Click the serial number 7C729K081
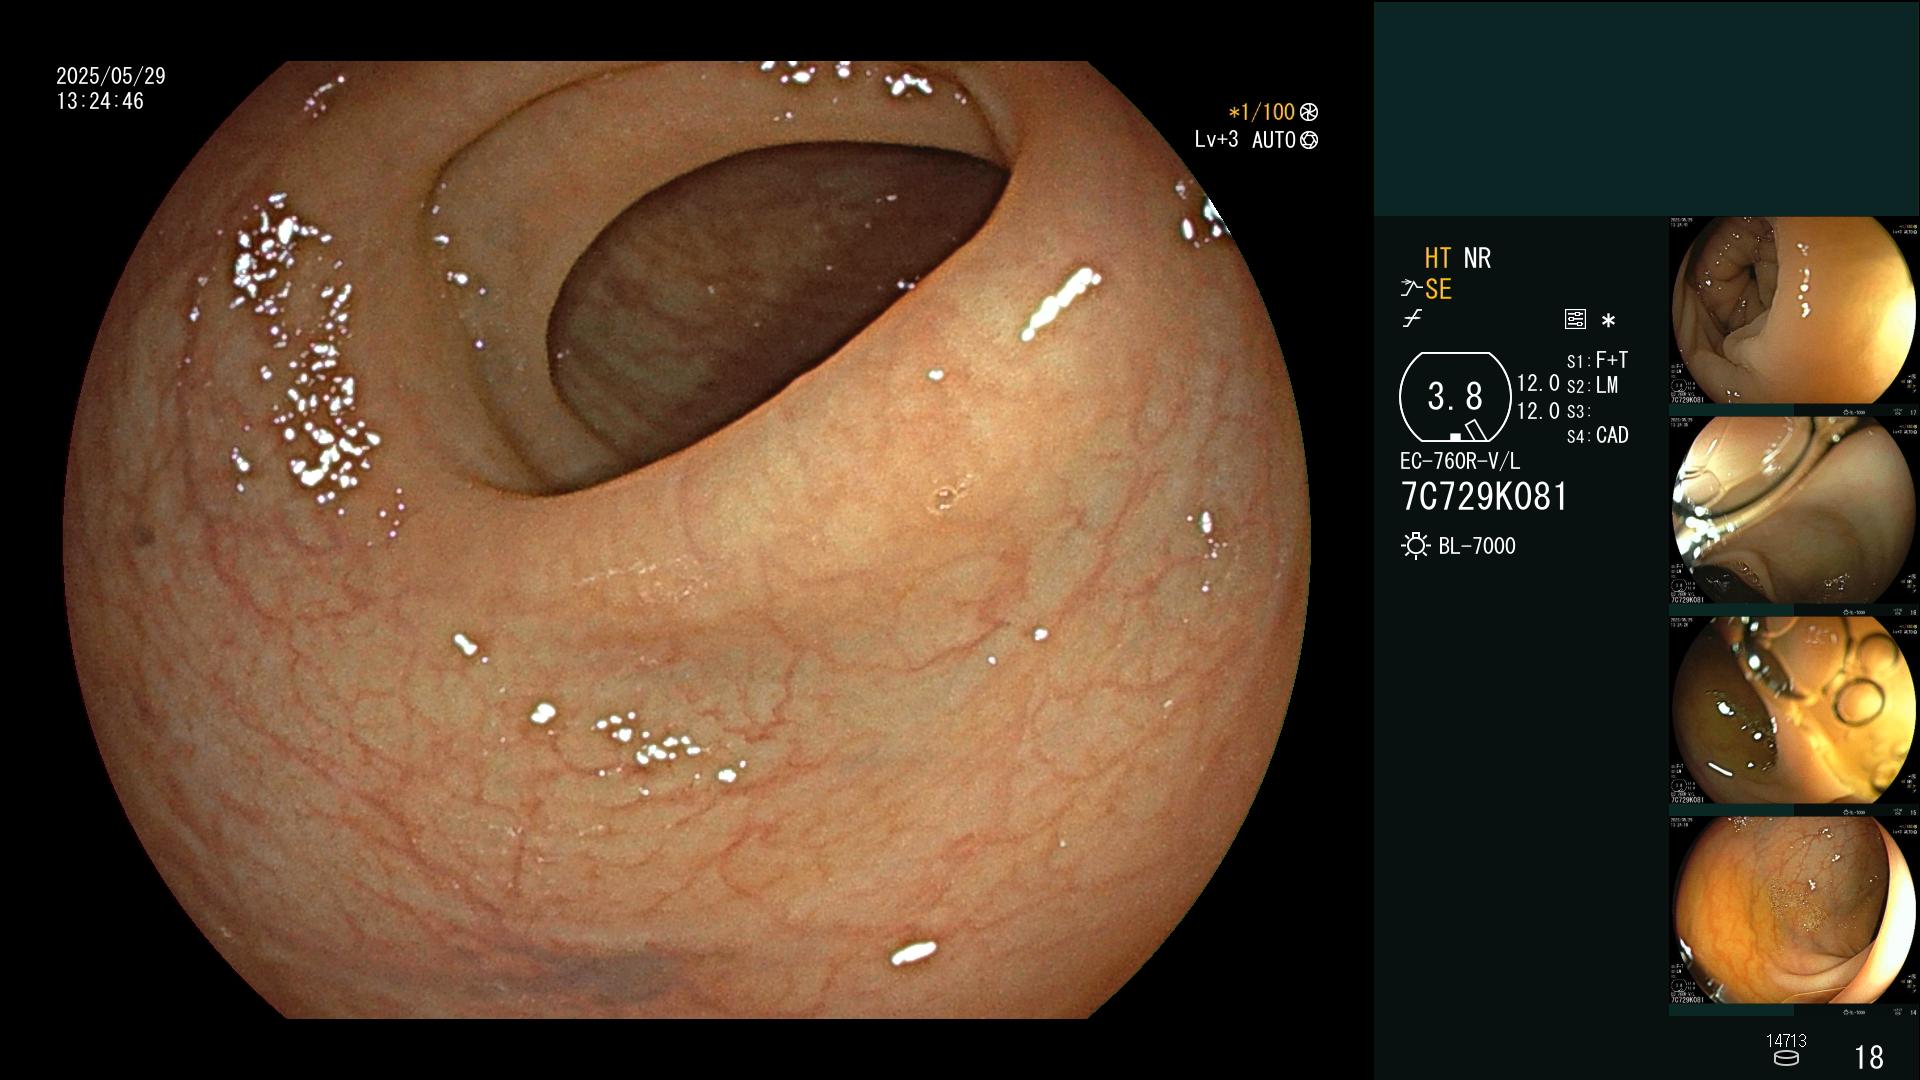This screenshot has width=1920, height=1080. (x=1484, y=497)
